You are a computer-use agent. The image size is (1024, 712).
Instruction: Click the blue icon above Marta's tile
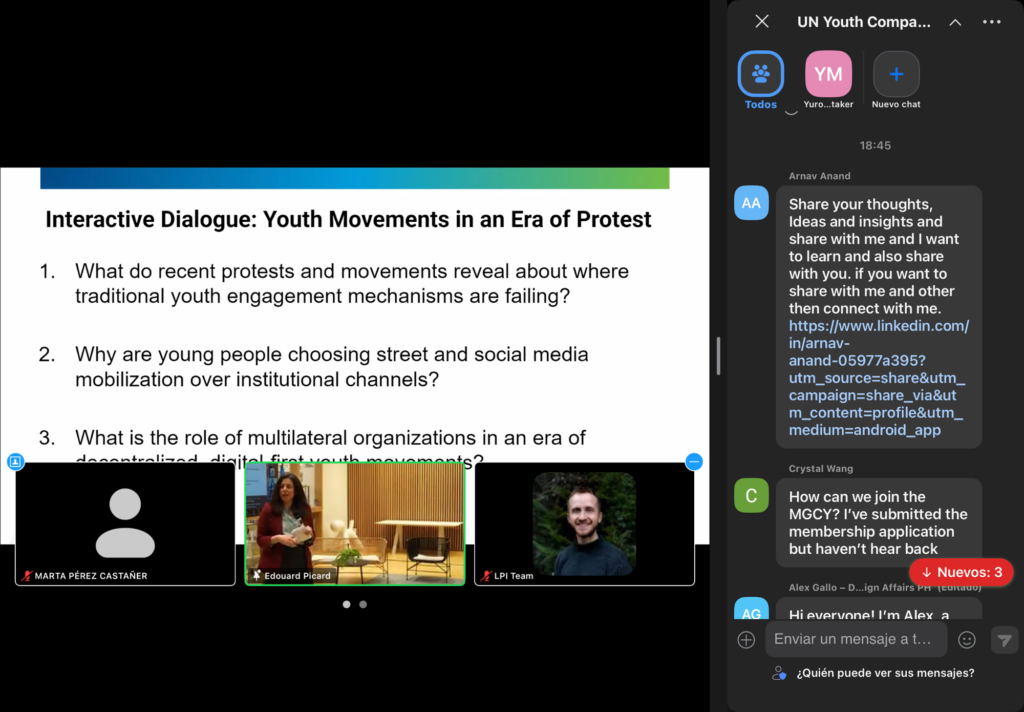pyautogui.click(x=15, y=461)
